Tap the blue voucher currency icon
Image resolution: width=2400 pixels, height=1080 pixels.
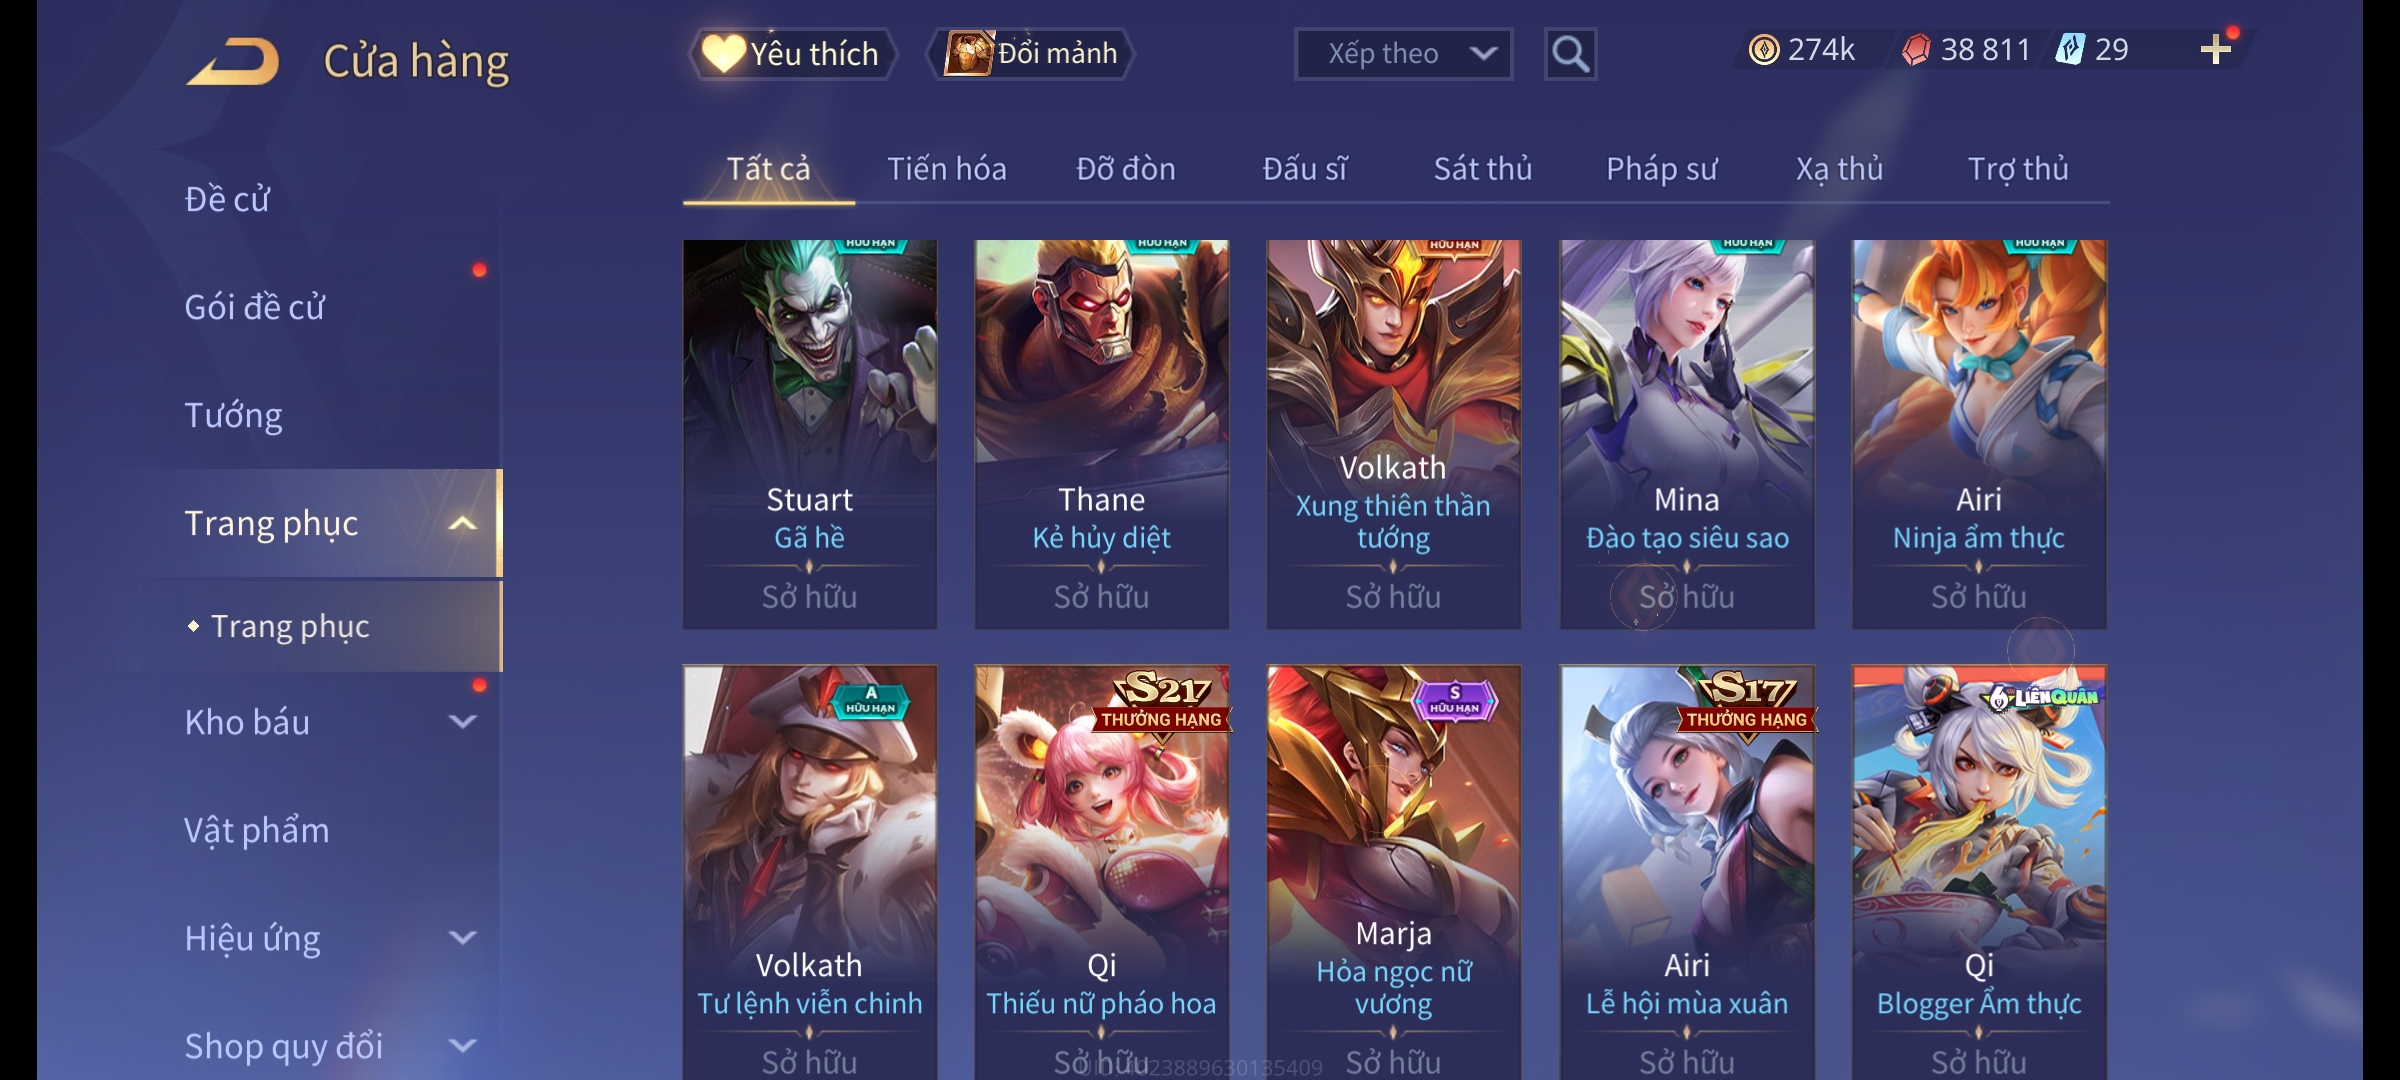(x=2070, y=50)
